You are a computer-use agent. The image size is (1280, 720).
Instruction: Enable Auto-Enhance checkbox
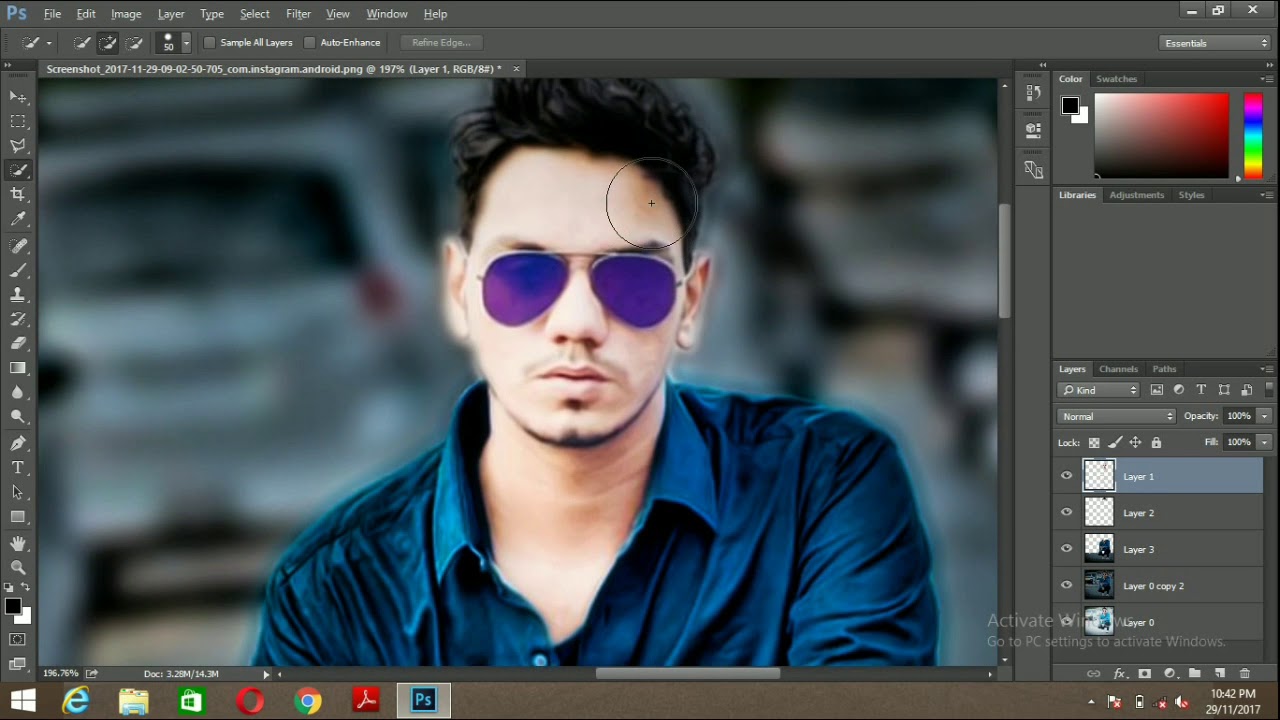[x=309, y=43]
